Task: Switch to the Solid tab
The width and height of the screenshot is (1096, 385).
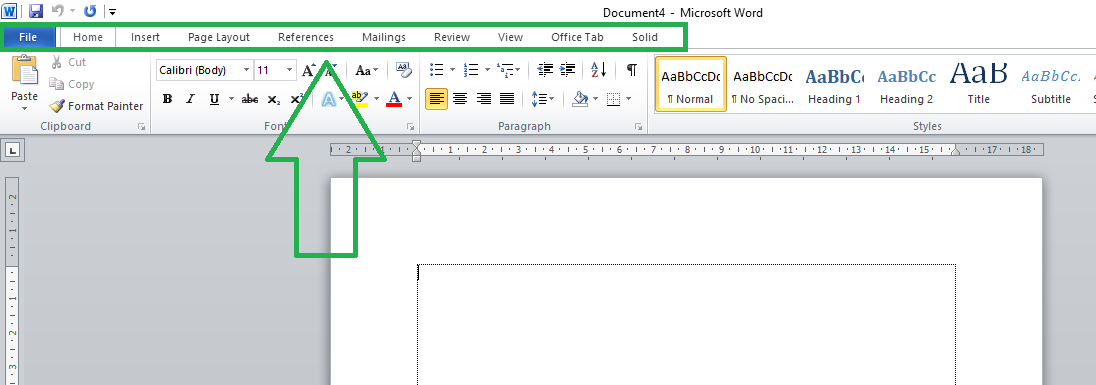Action: [x=645, y=37]
